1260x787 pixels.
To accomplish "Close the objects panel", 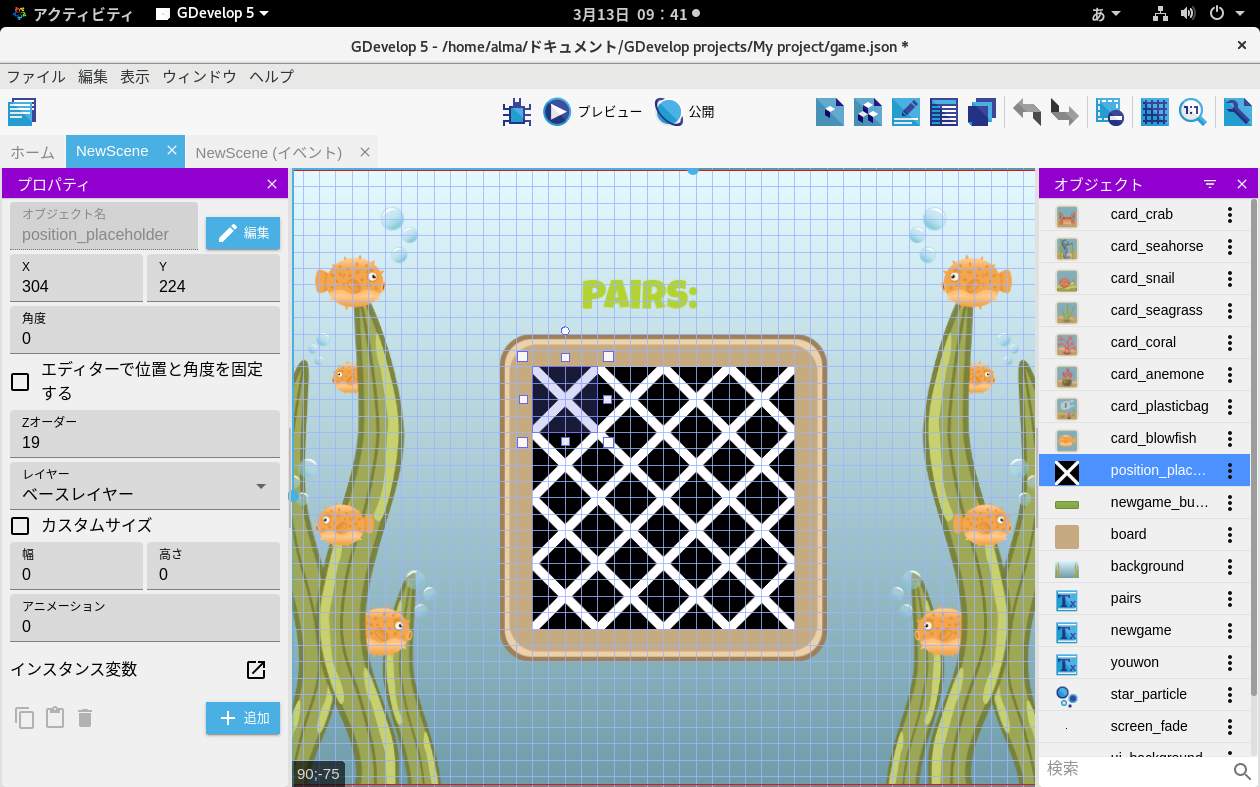I will pos(1242,184).
